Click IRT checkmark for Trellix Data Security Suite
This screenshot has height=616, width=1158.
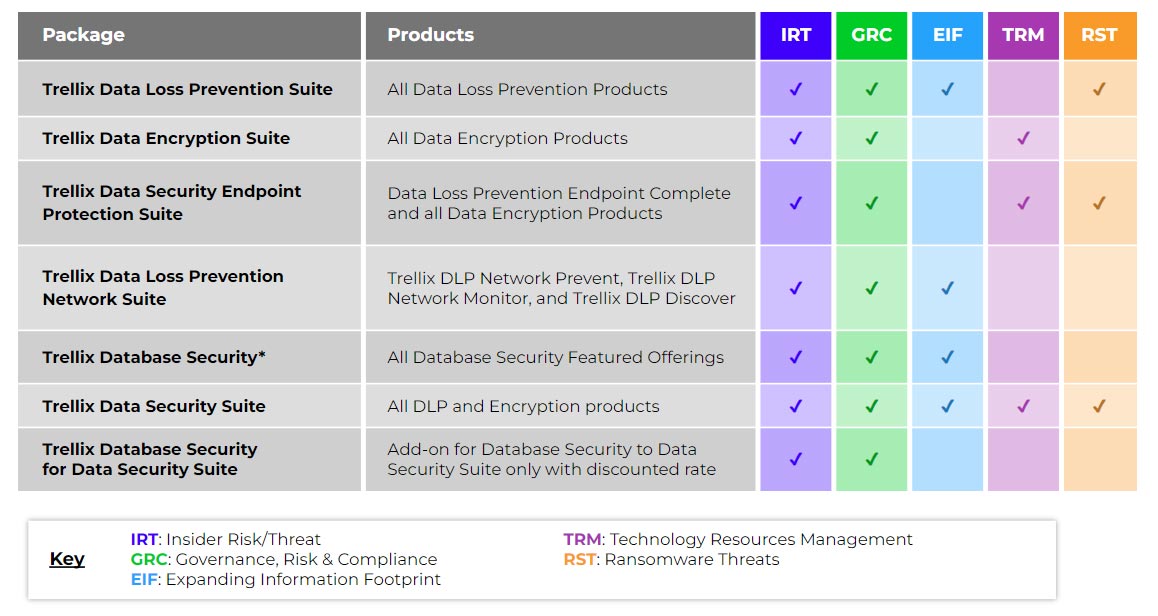tap(796, 406)
